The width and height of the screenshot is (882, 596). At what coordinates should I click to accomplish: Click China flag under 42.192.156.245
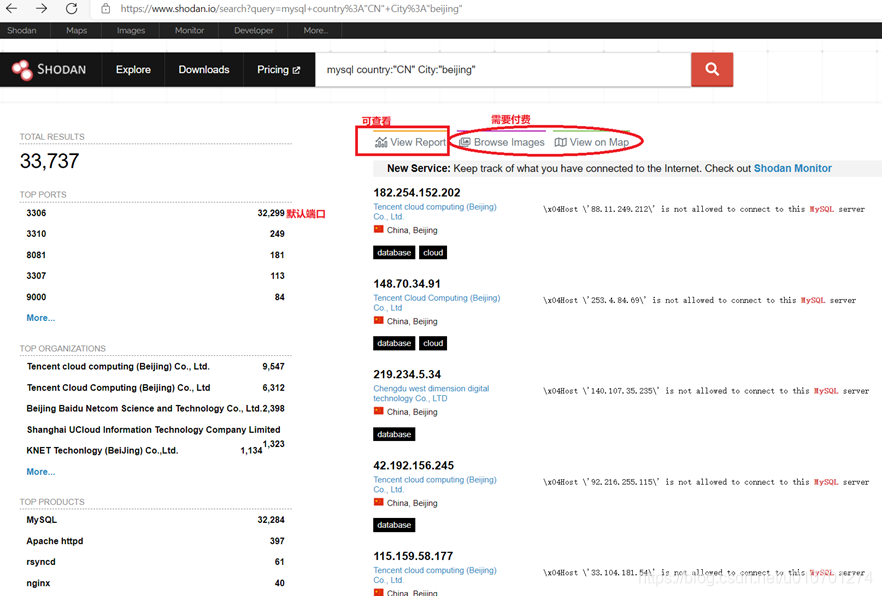[379, 502]
